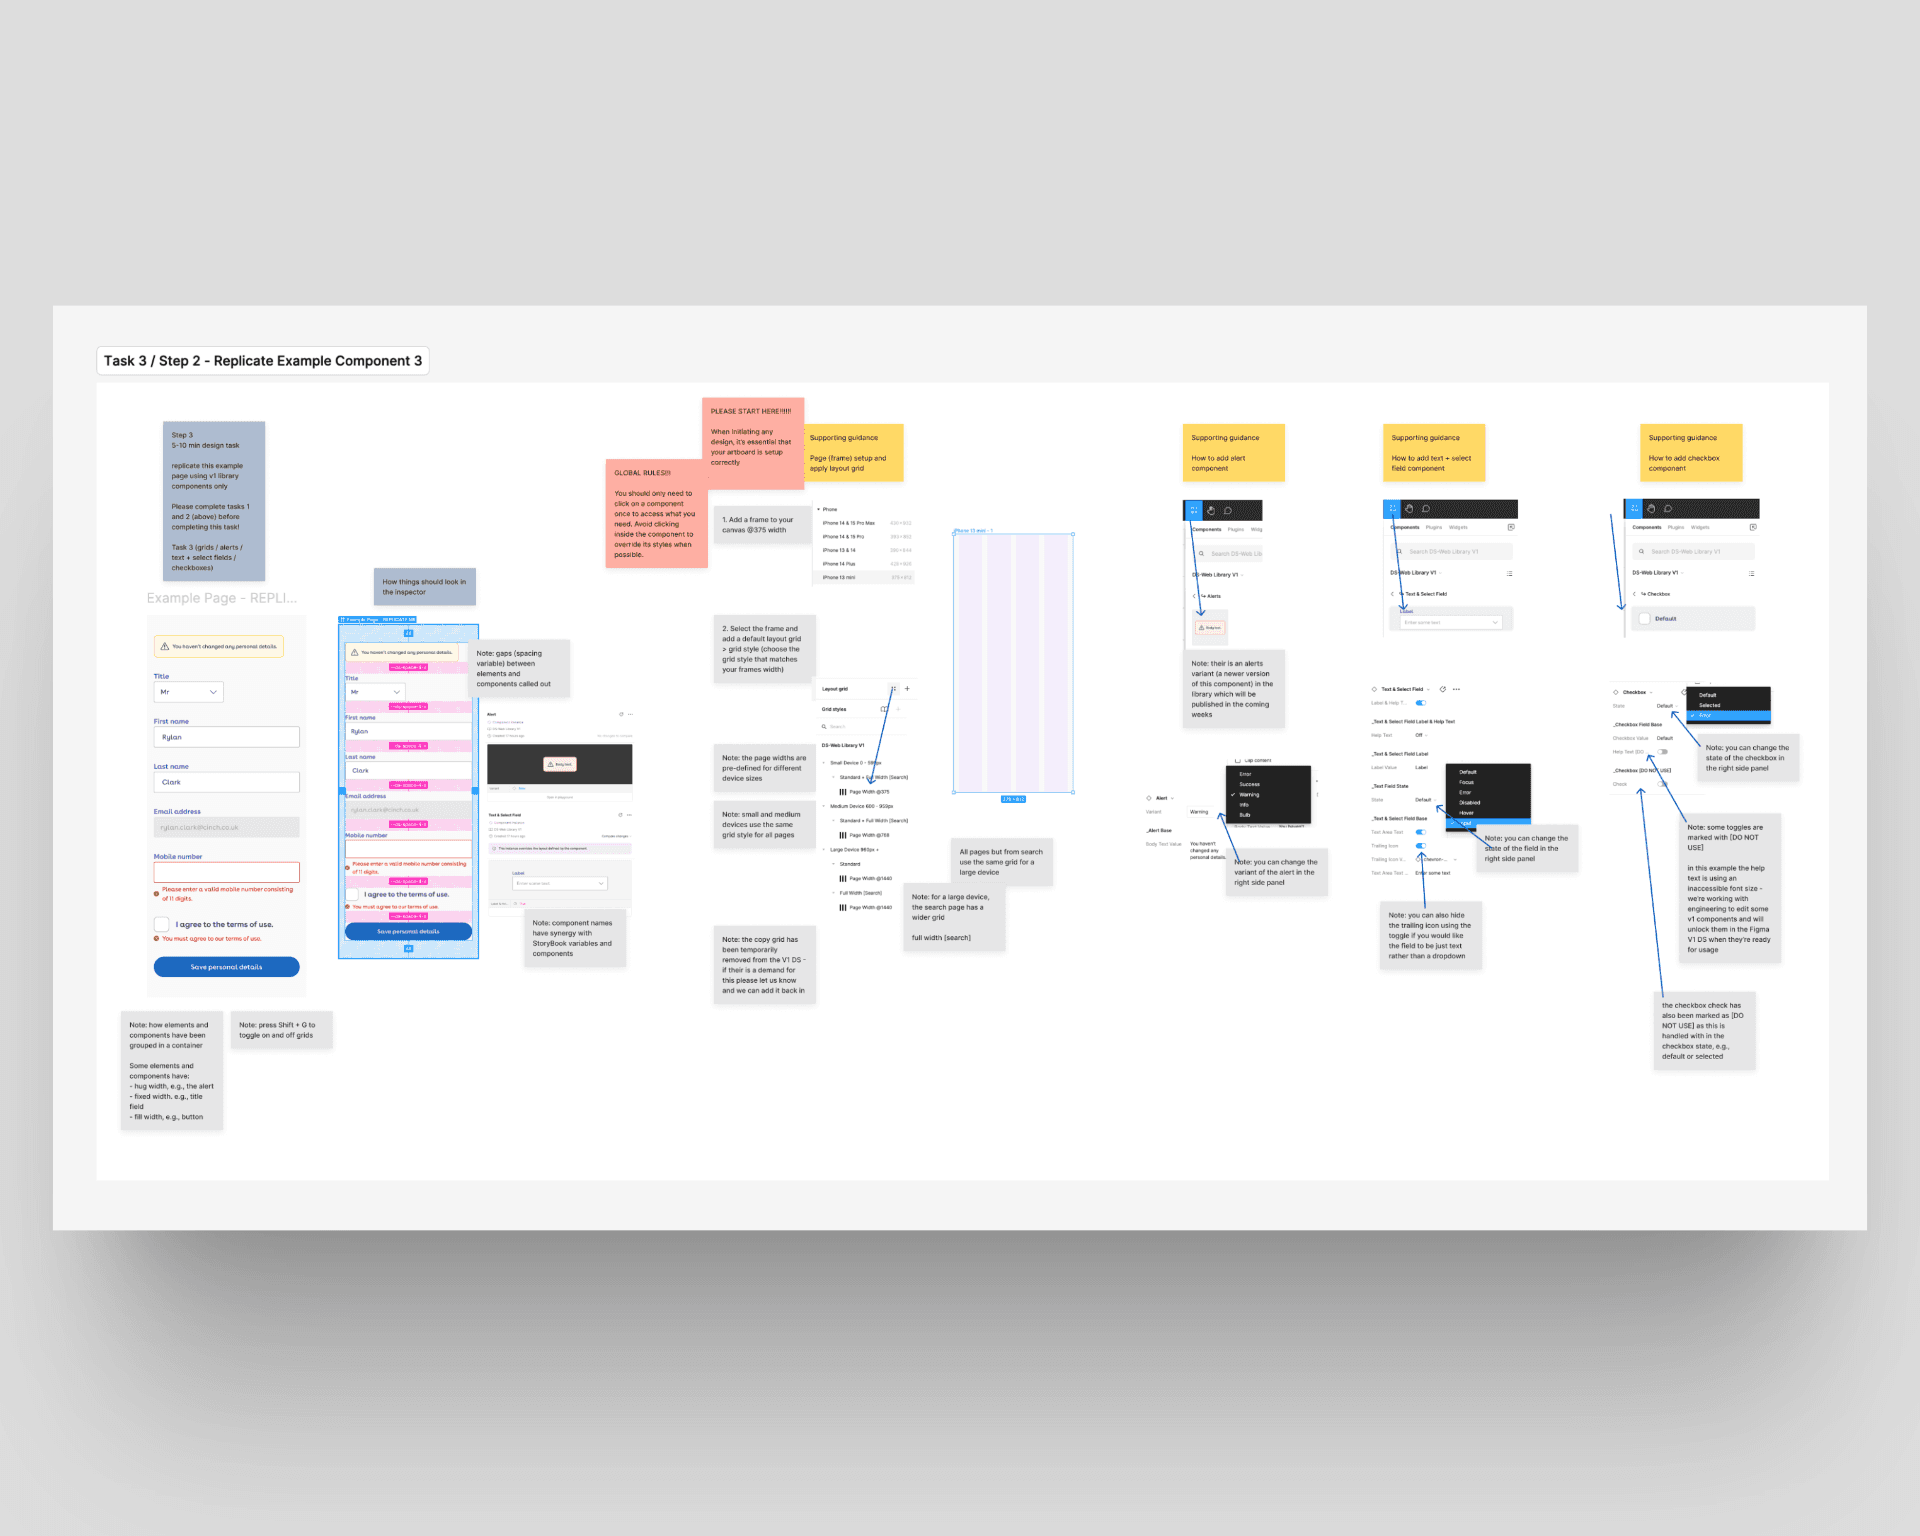
Task: Open the Mr title dropdown in the example page
Action: pos(188,692)
